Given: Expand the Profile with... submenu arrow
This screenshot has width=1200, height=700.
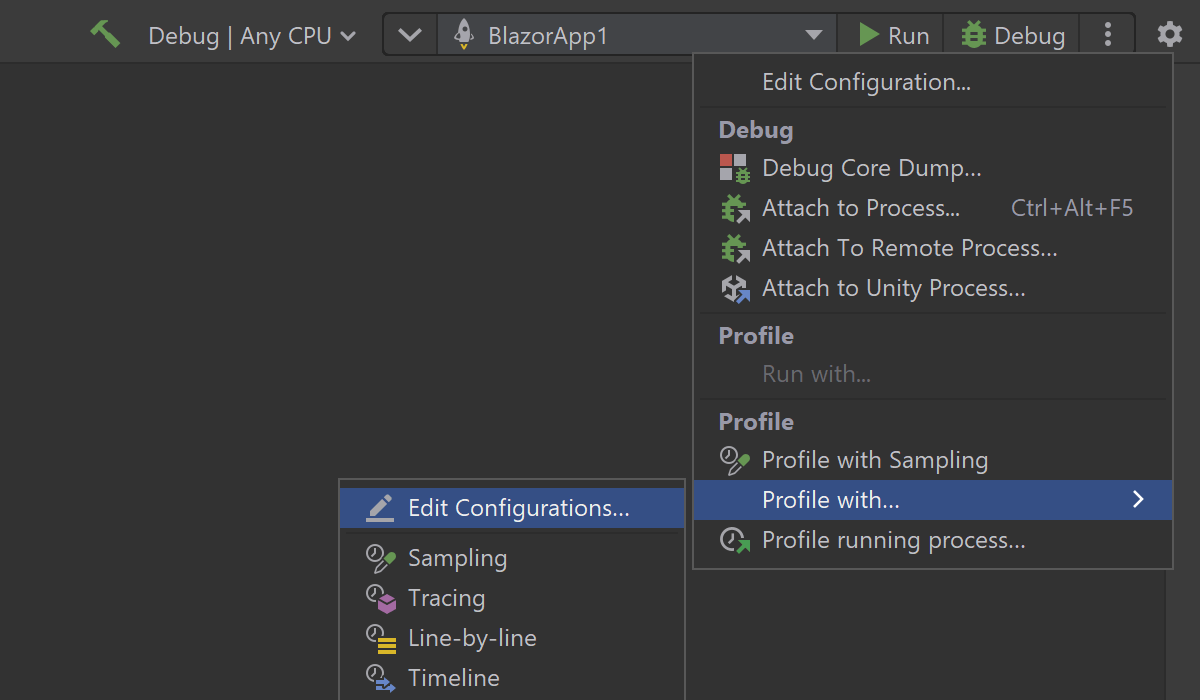Looking at the screenshot, I should tap(1138, 500).
